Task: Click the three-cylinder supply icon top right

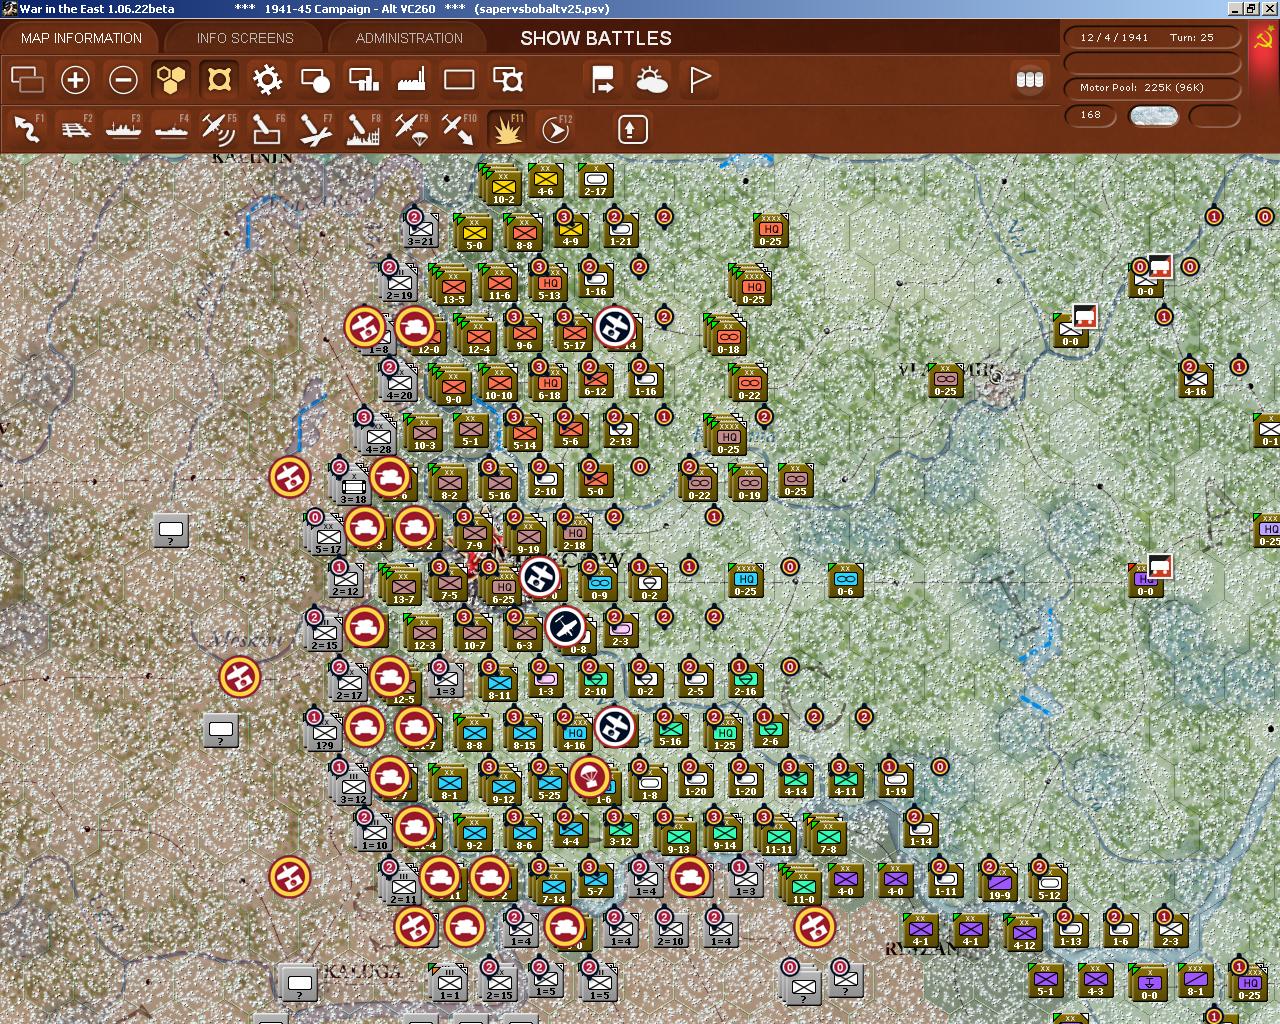Action: (1029, 80)
